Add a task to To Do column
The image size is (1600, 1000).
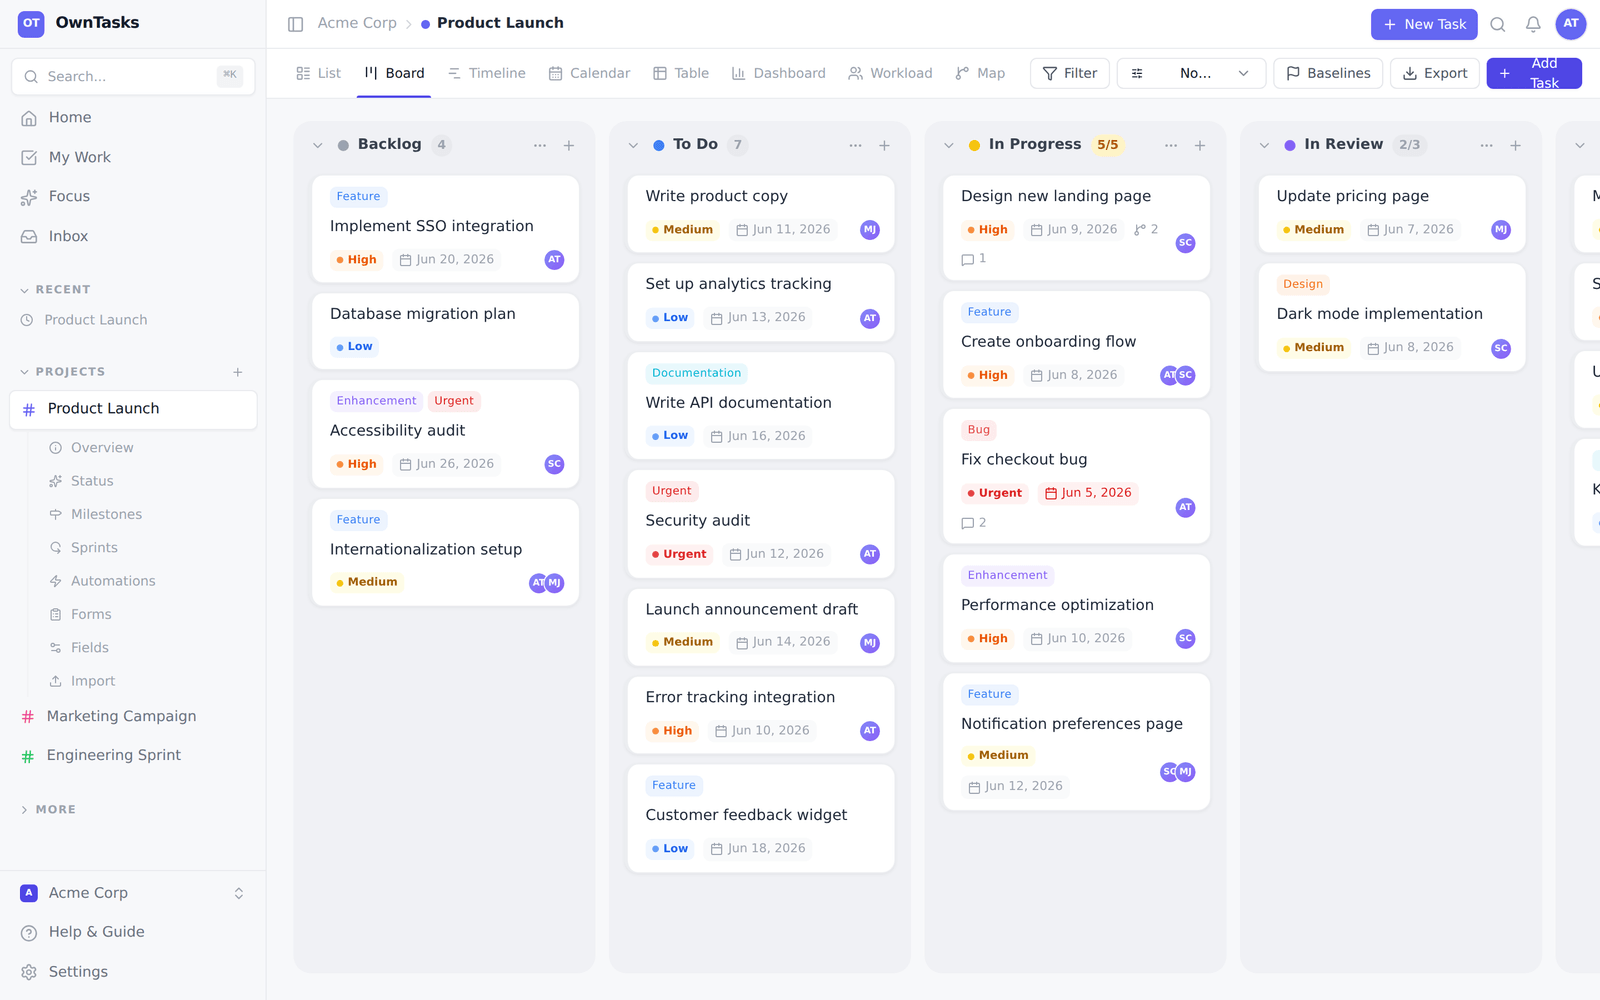pos(884,145)
